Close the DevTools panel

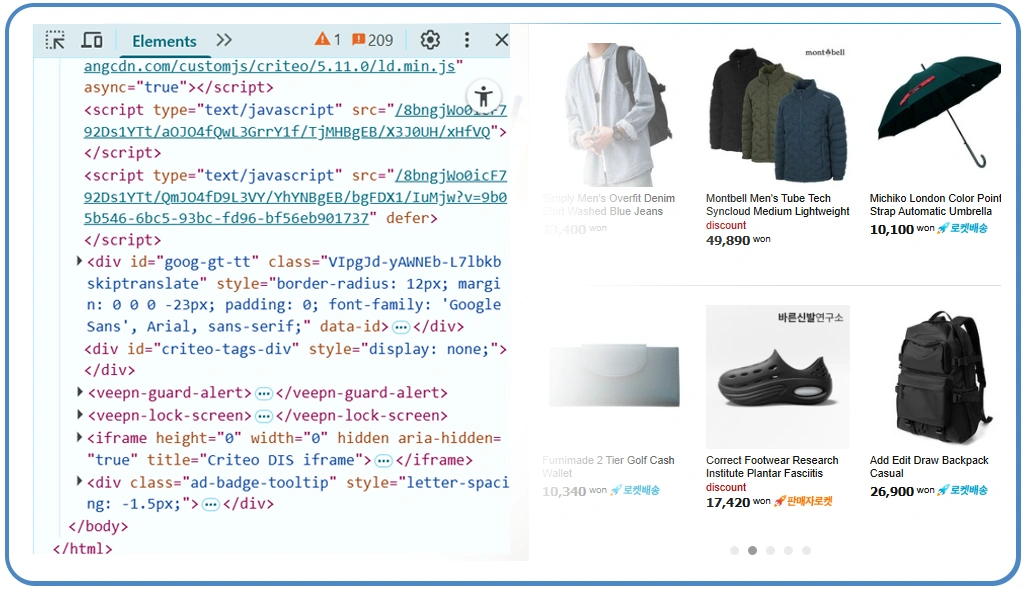(x=502, y=40)
